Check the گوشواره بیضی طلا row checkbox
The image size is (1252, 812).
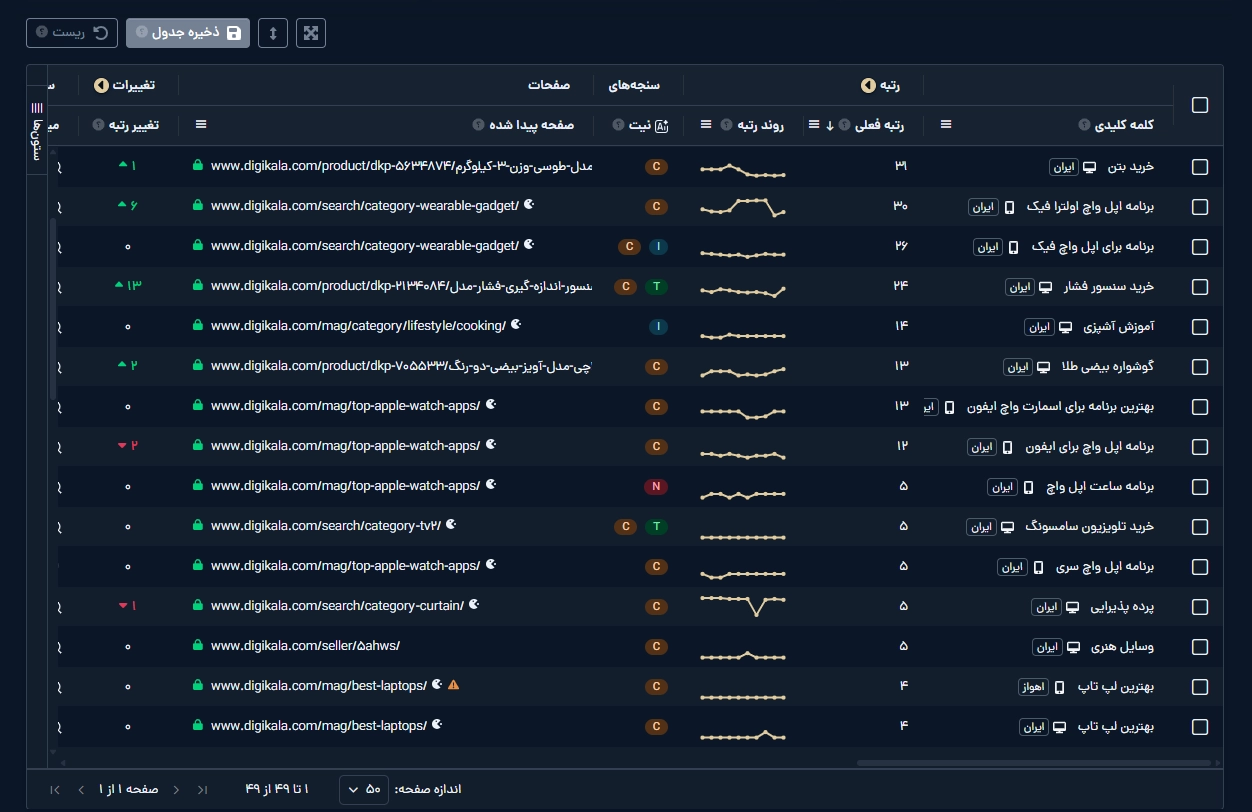pyautogui.click(x=1200, y=367)
